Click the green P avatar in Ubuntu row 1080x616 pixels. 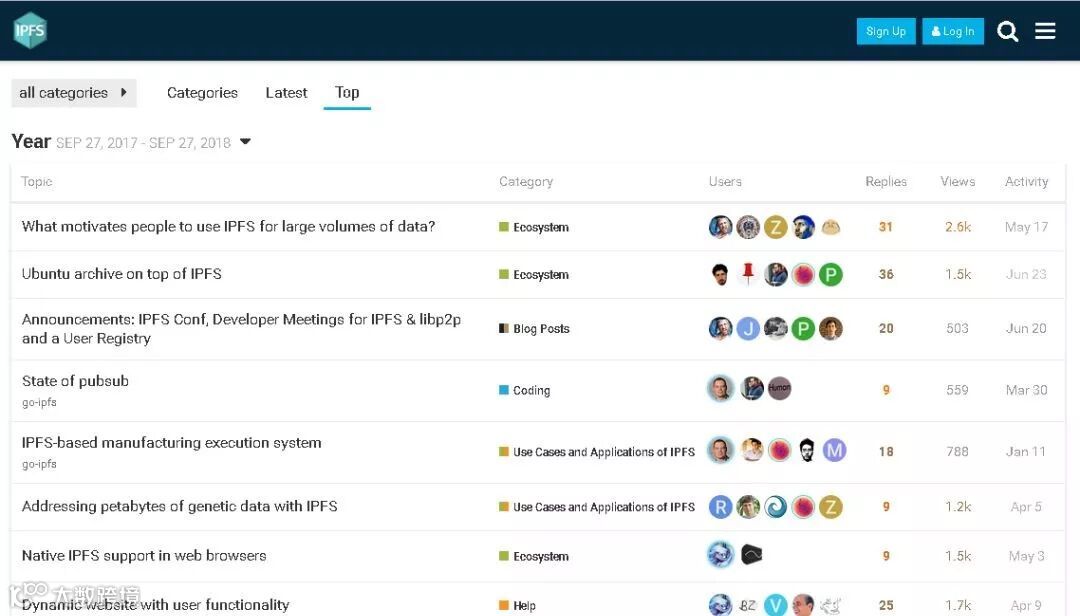coord(831,274)
